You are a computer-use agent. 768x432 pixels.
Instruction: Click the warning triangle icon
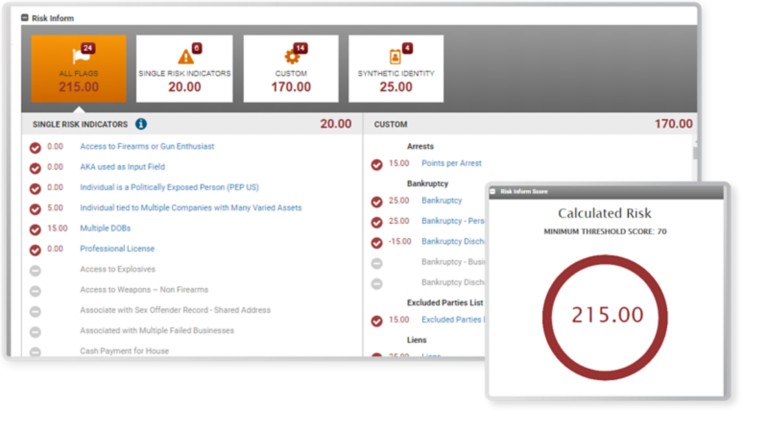[186, 56]
